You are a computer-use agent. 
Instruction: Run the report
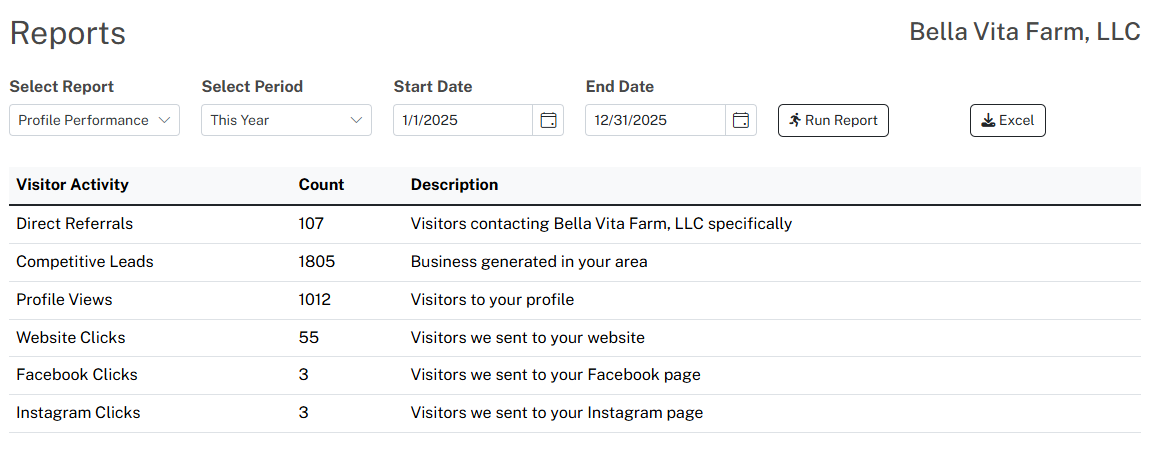(833, 120)
